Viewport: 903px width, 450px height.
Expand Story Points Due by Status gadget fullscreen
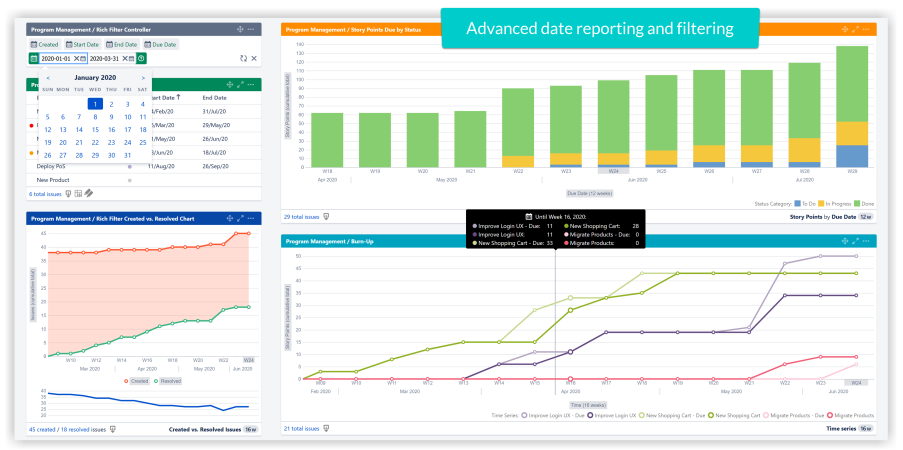pyautogui.click(x=857, y=30)
